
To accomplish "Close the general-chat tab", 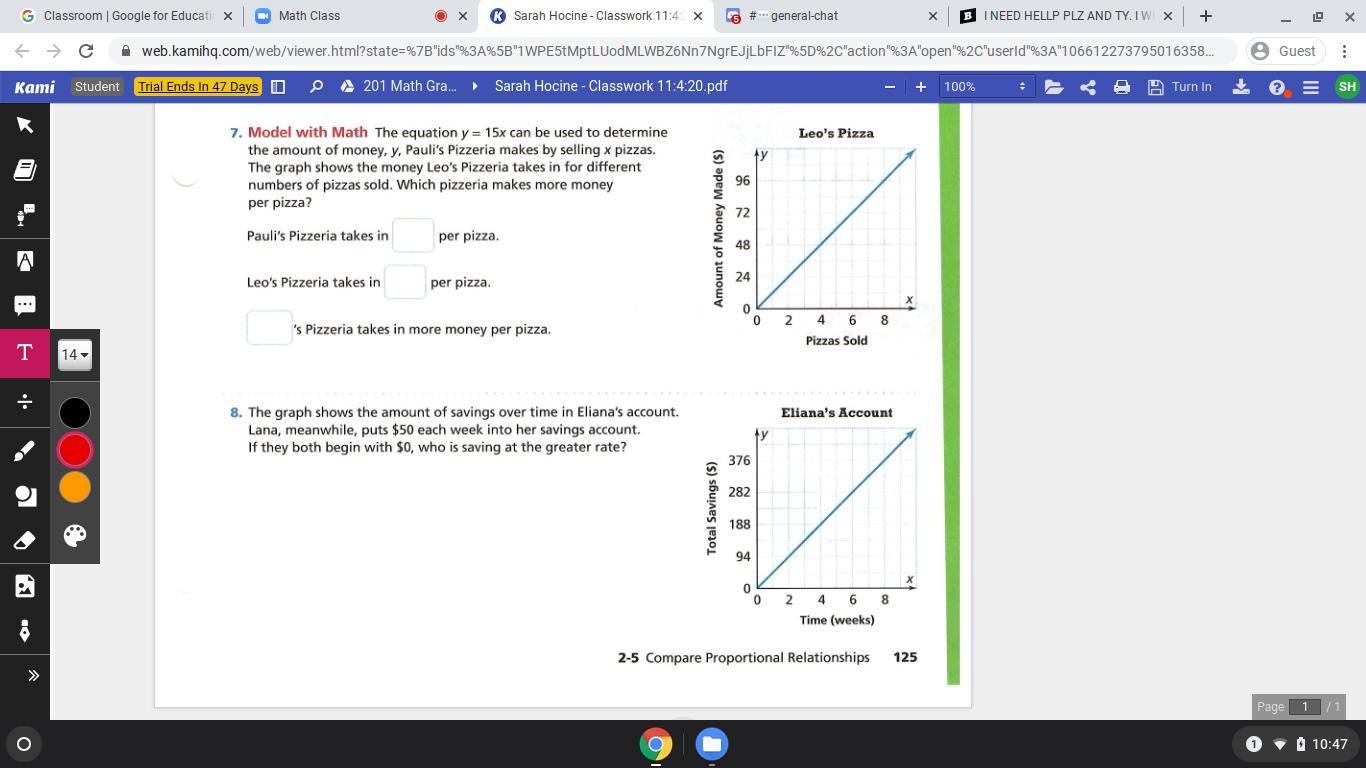I will (933, 16).
